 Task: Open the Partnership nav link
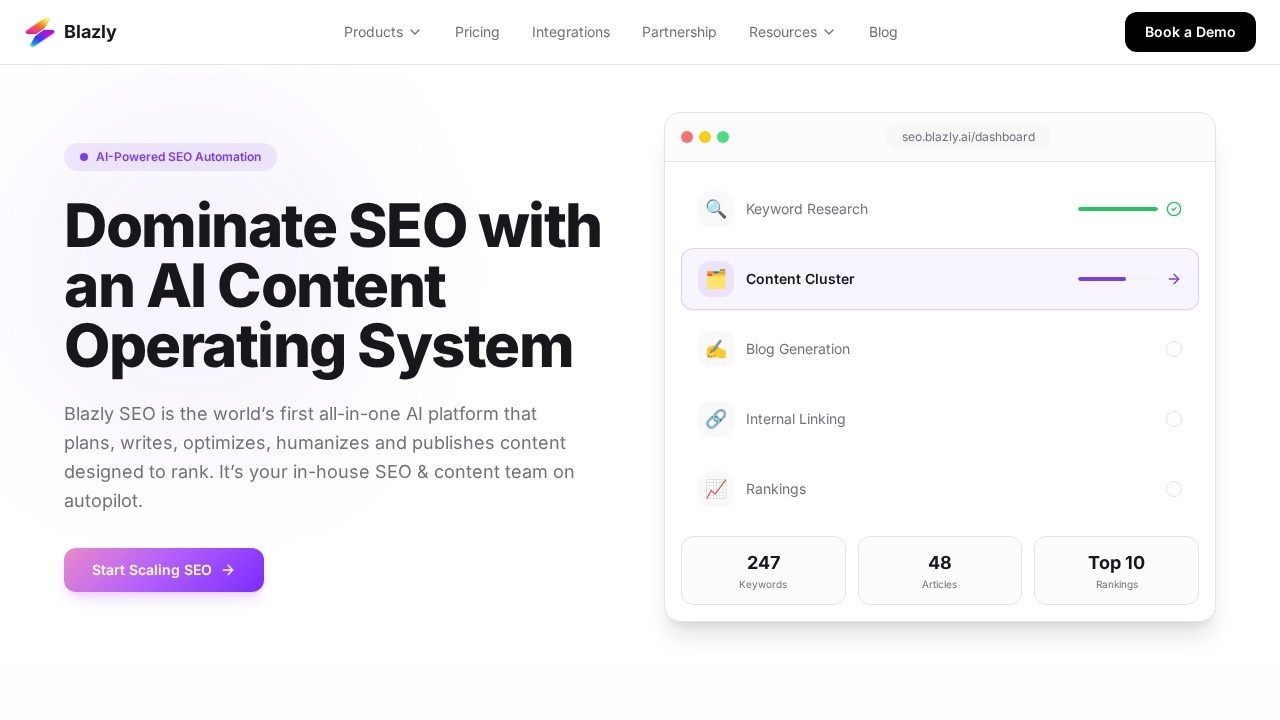(679, 32)
